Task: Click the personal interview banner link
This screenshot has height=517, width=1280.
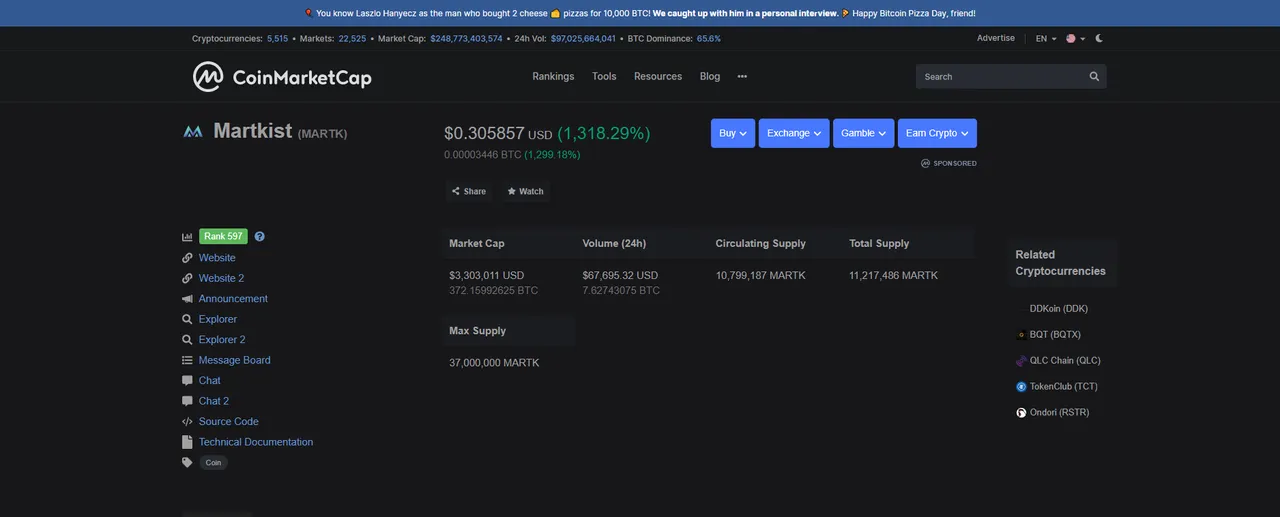Action: coord(746,13)
